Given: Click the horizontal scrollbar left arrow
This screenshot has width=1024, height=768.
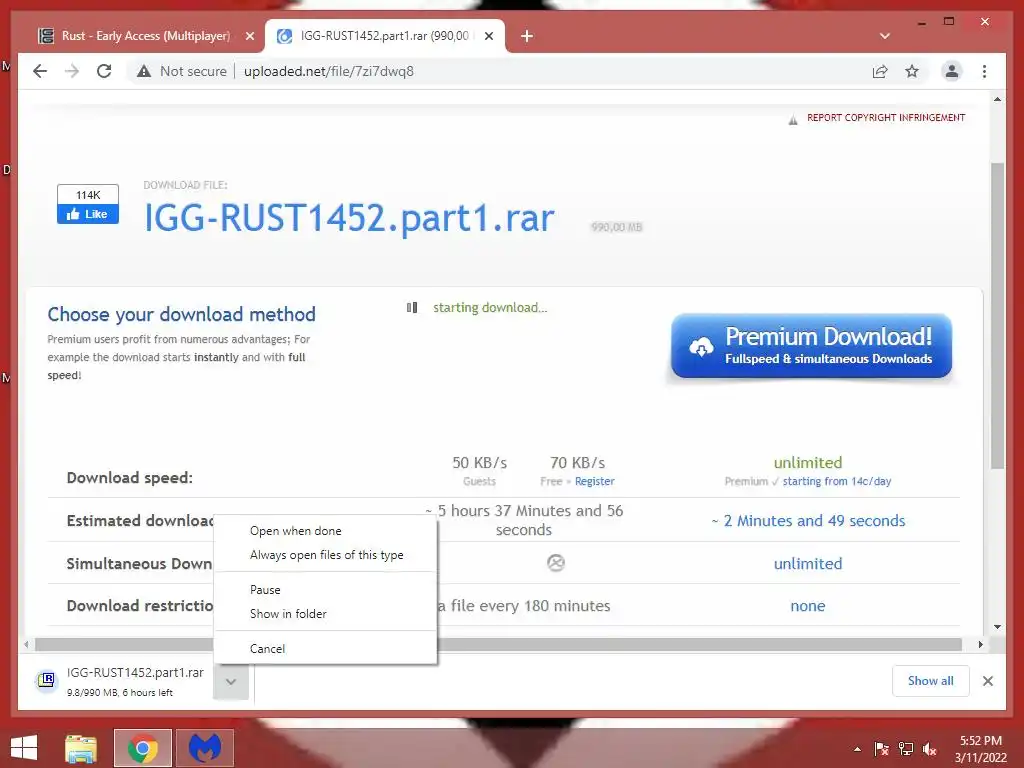Looking at the screenshot, I should pos(25,645).
